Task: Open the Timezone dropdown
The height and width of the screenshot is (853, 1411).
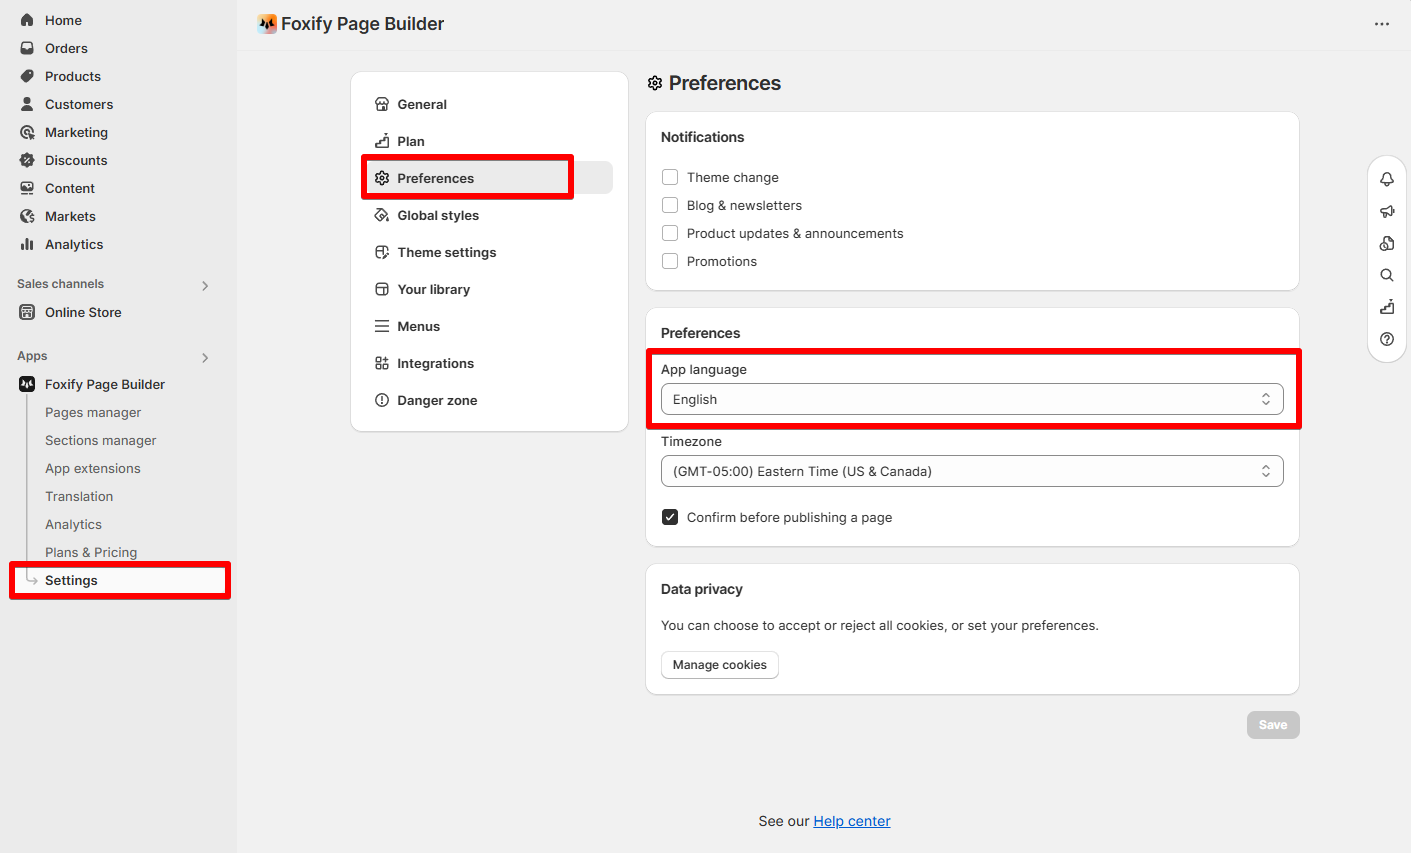Action: coord(972,471)
